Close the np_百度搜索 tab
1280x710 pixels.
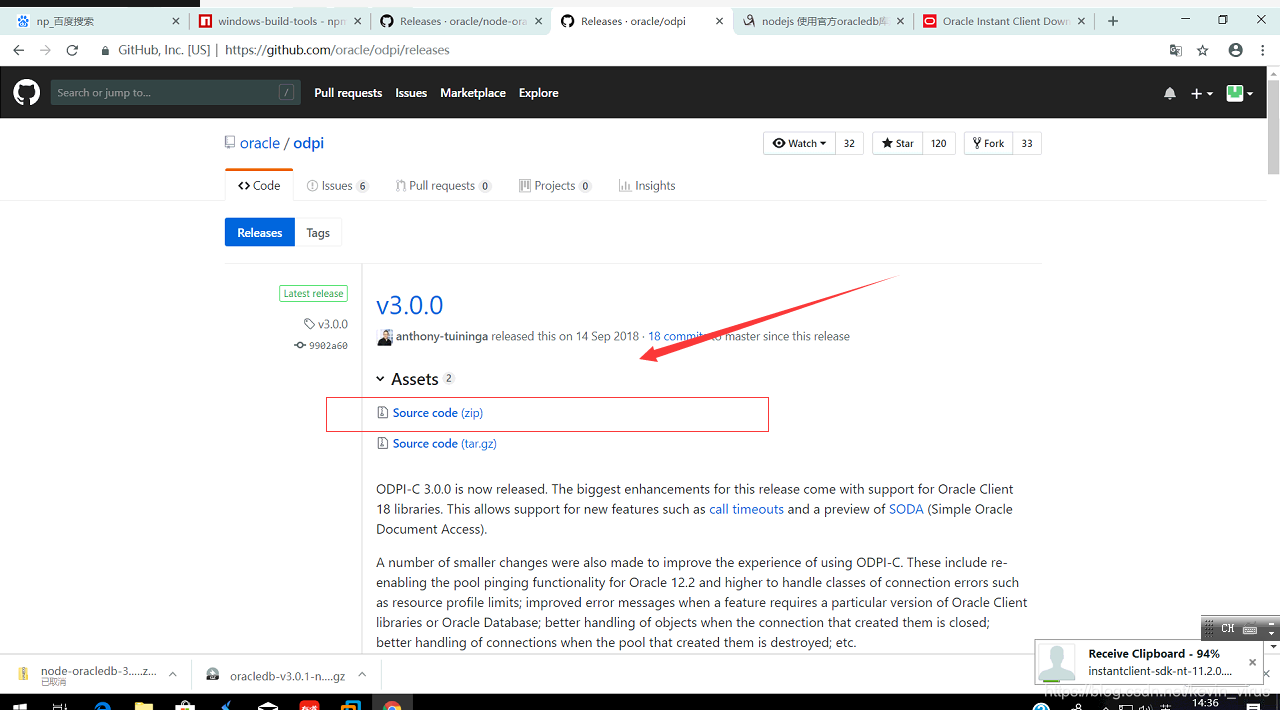(176, 21)
